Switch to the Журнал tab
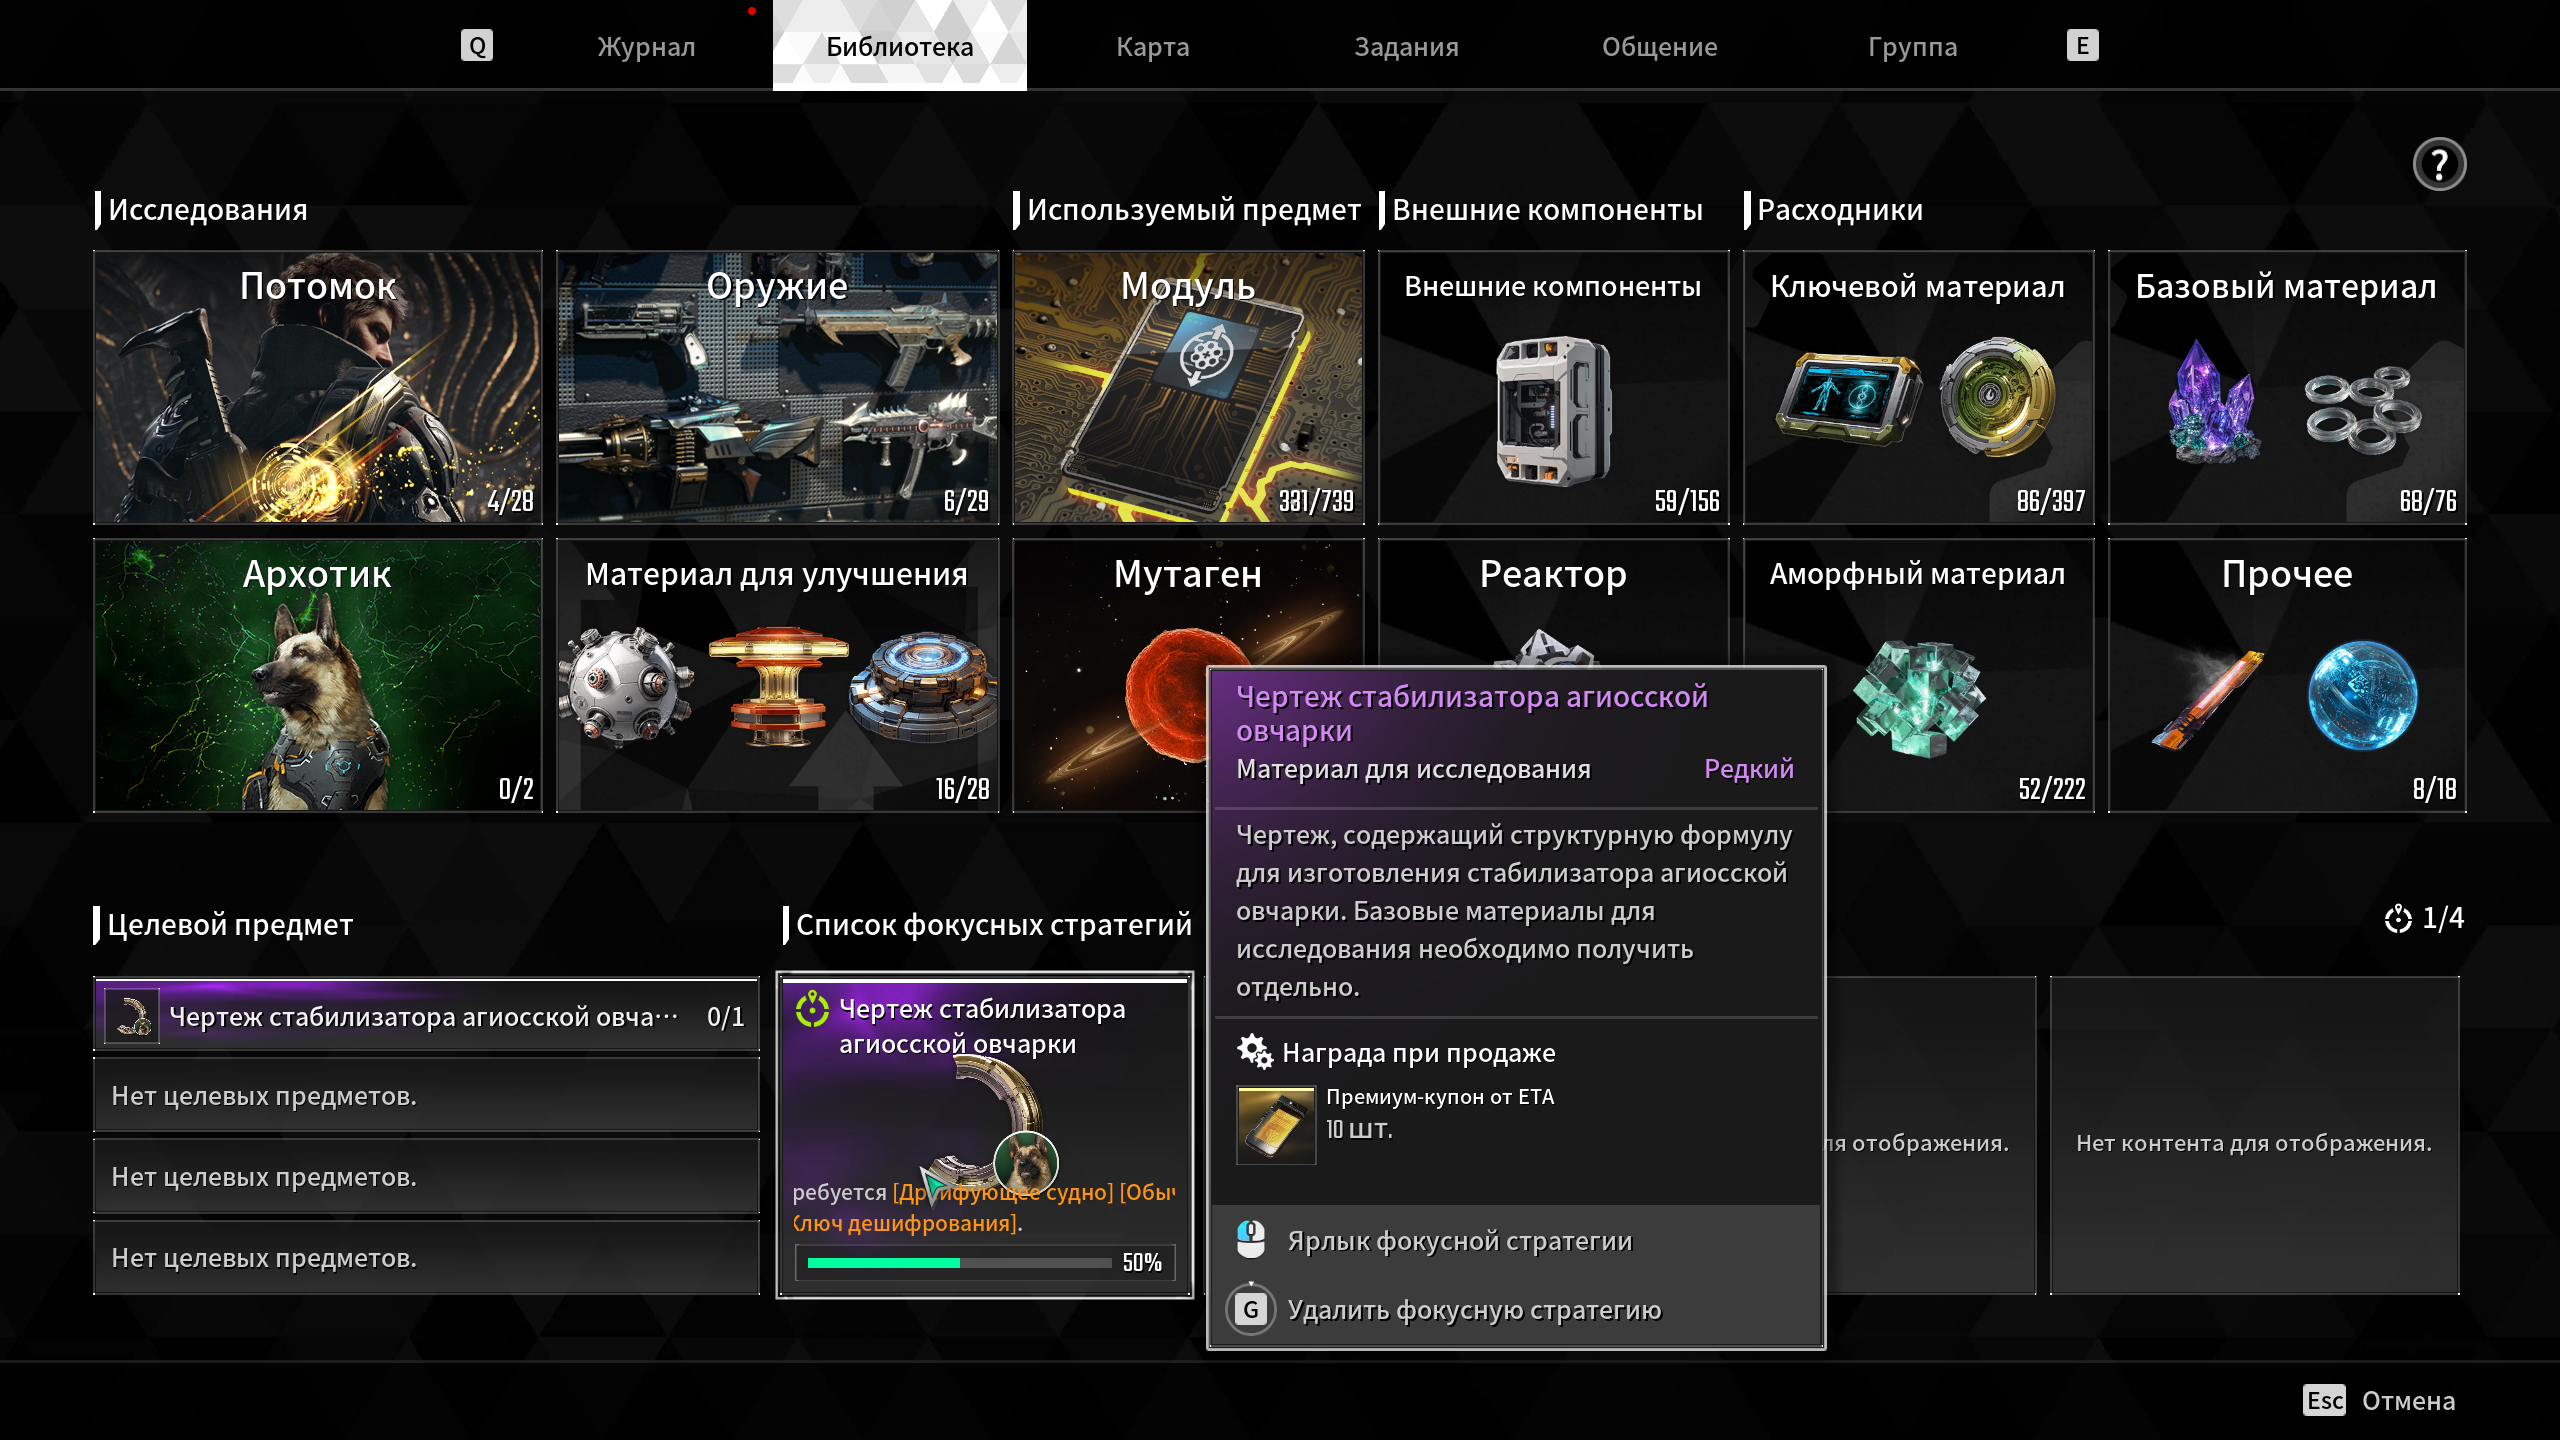Screen dimensions: 2560x1440 point(646,46)
